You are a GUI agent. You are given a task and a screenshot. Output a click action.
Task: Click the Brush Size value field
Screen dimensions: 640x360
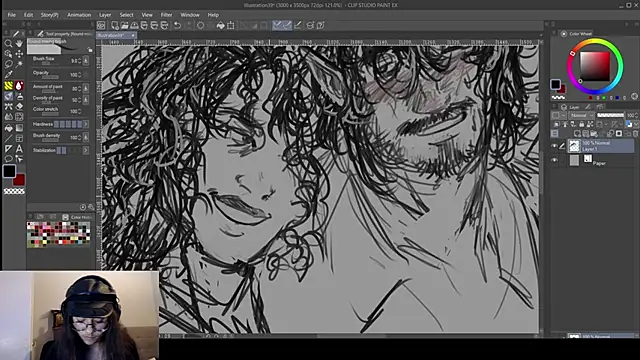[x=74, y=61]
